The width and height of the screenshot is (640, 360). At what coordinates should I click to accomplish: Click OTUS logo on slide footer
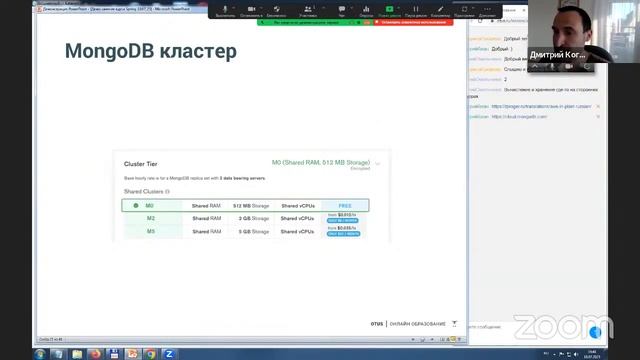[x=377, y=324]
